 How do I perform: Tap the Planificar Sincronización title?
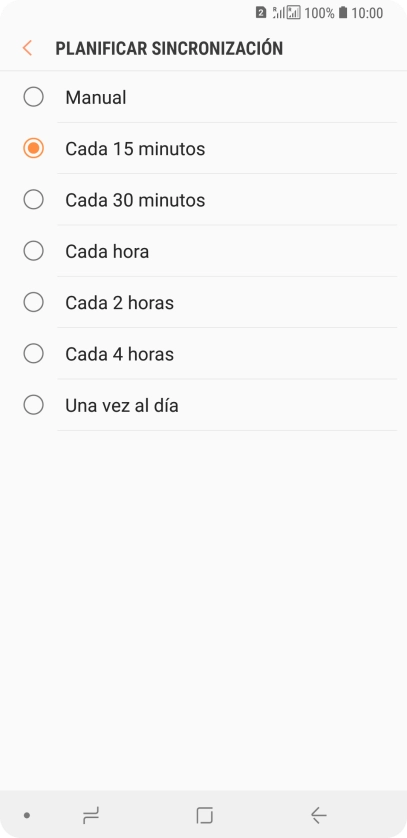pos(169,48)
